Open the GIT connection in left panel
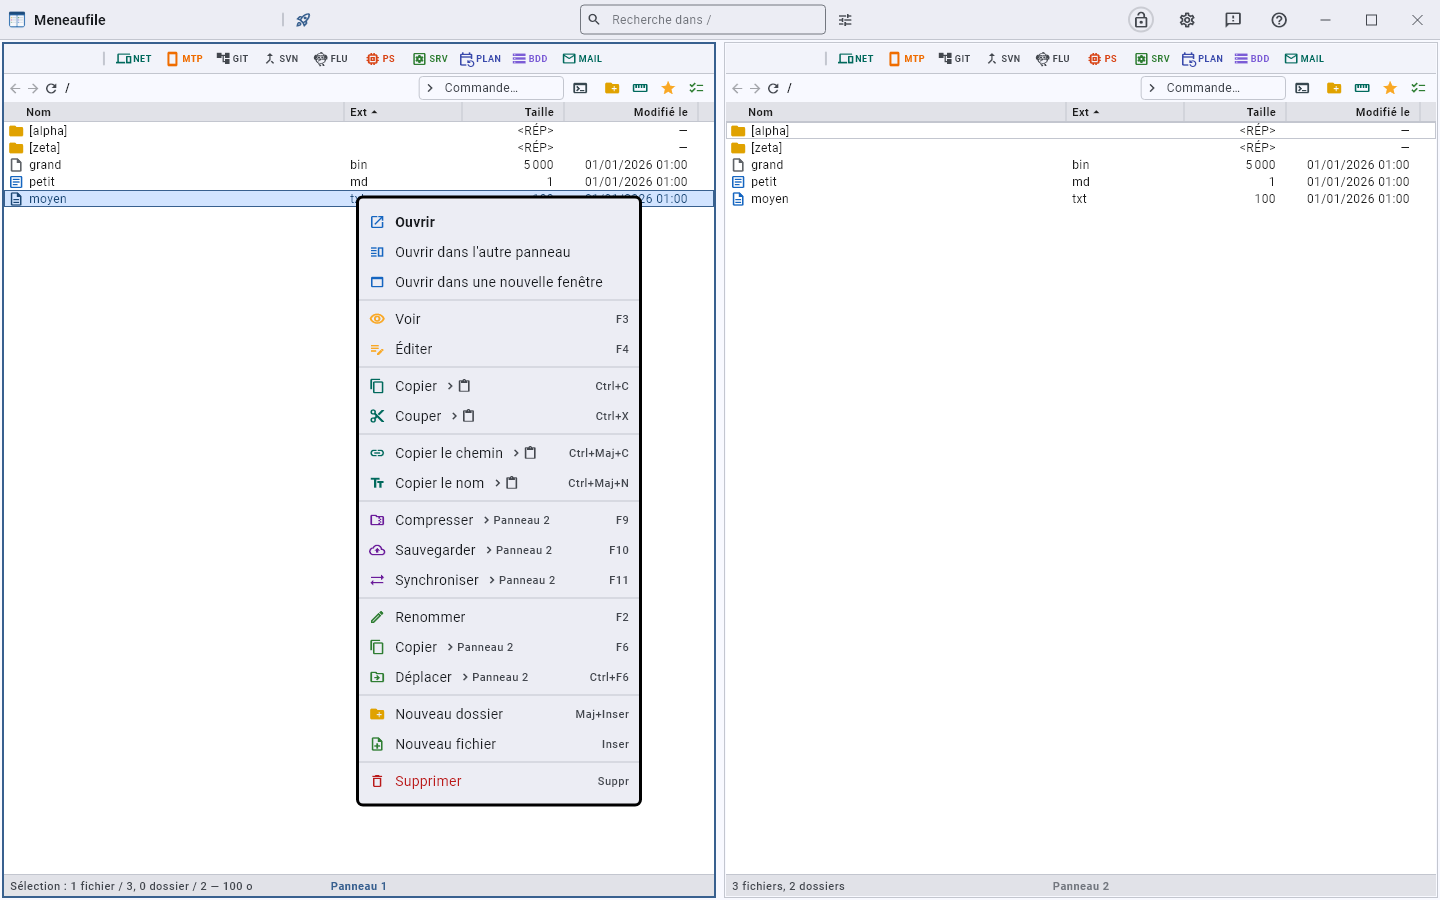Screen dimensions: 1440x900 tap(232, 59)
